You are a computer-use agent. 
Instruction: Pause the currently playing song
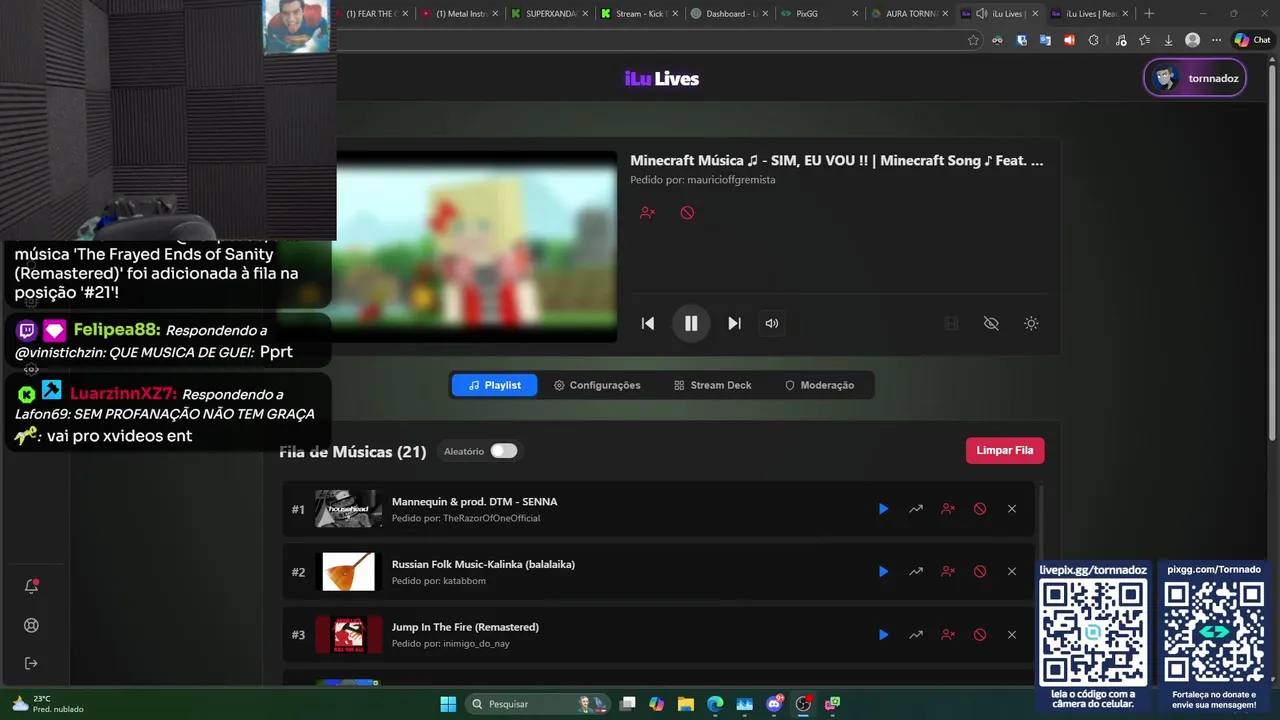pos(691,323)
